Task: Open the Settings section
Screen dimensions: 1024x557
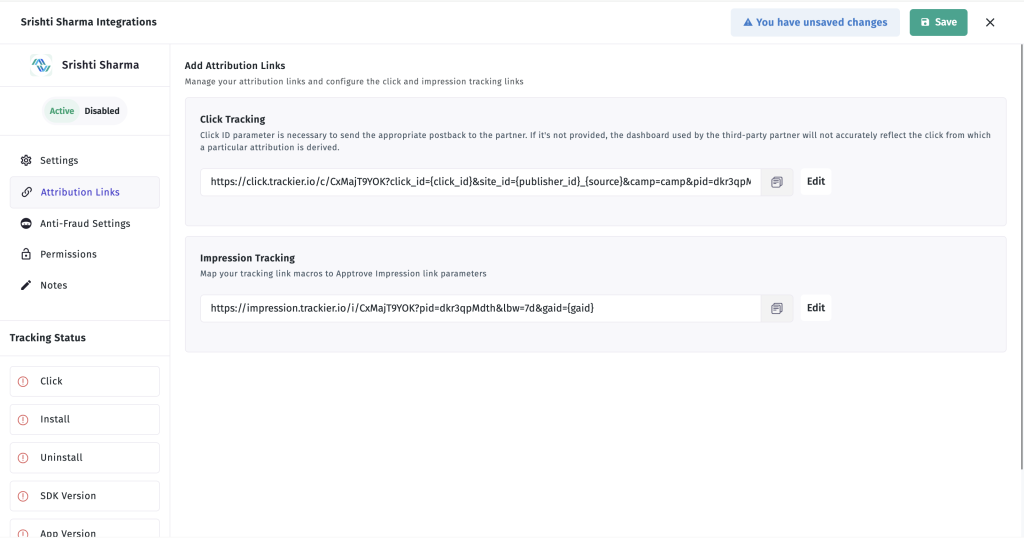Action: coord(85,161)
